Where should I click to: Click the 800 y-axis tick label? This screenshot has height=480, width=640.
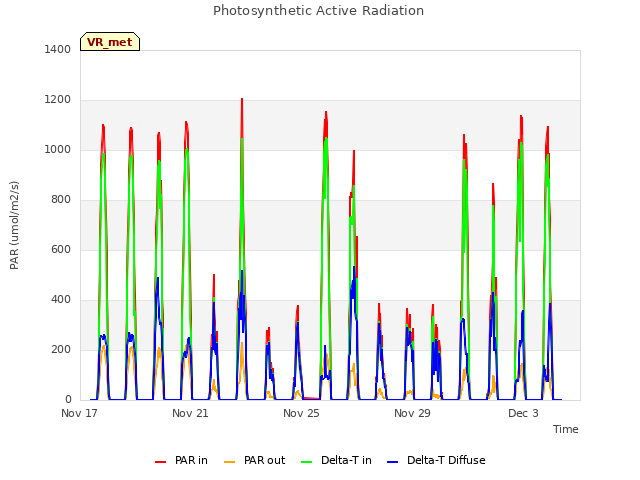61,200
